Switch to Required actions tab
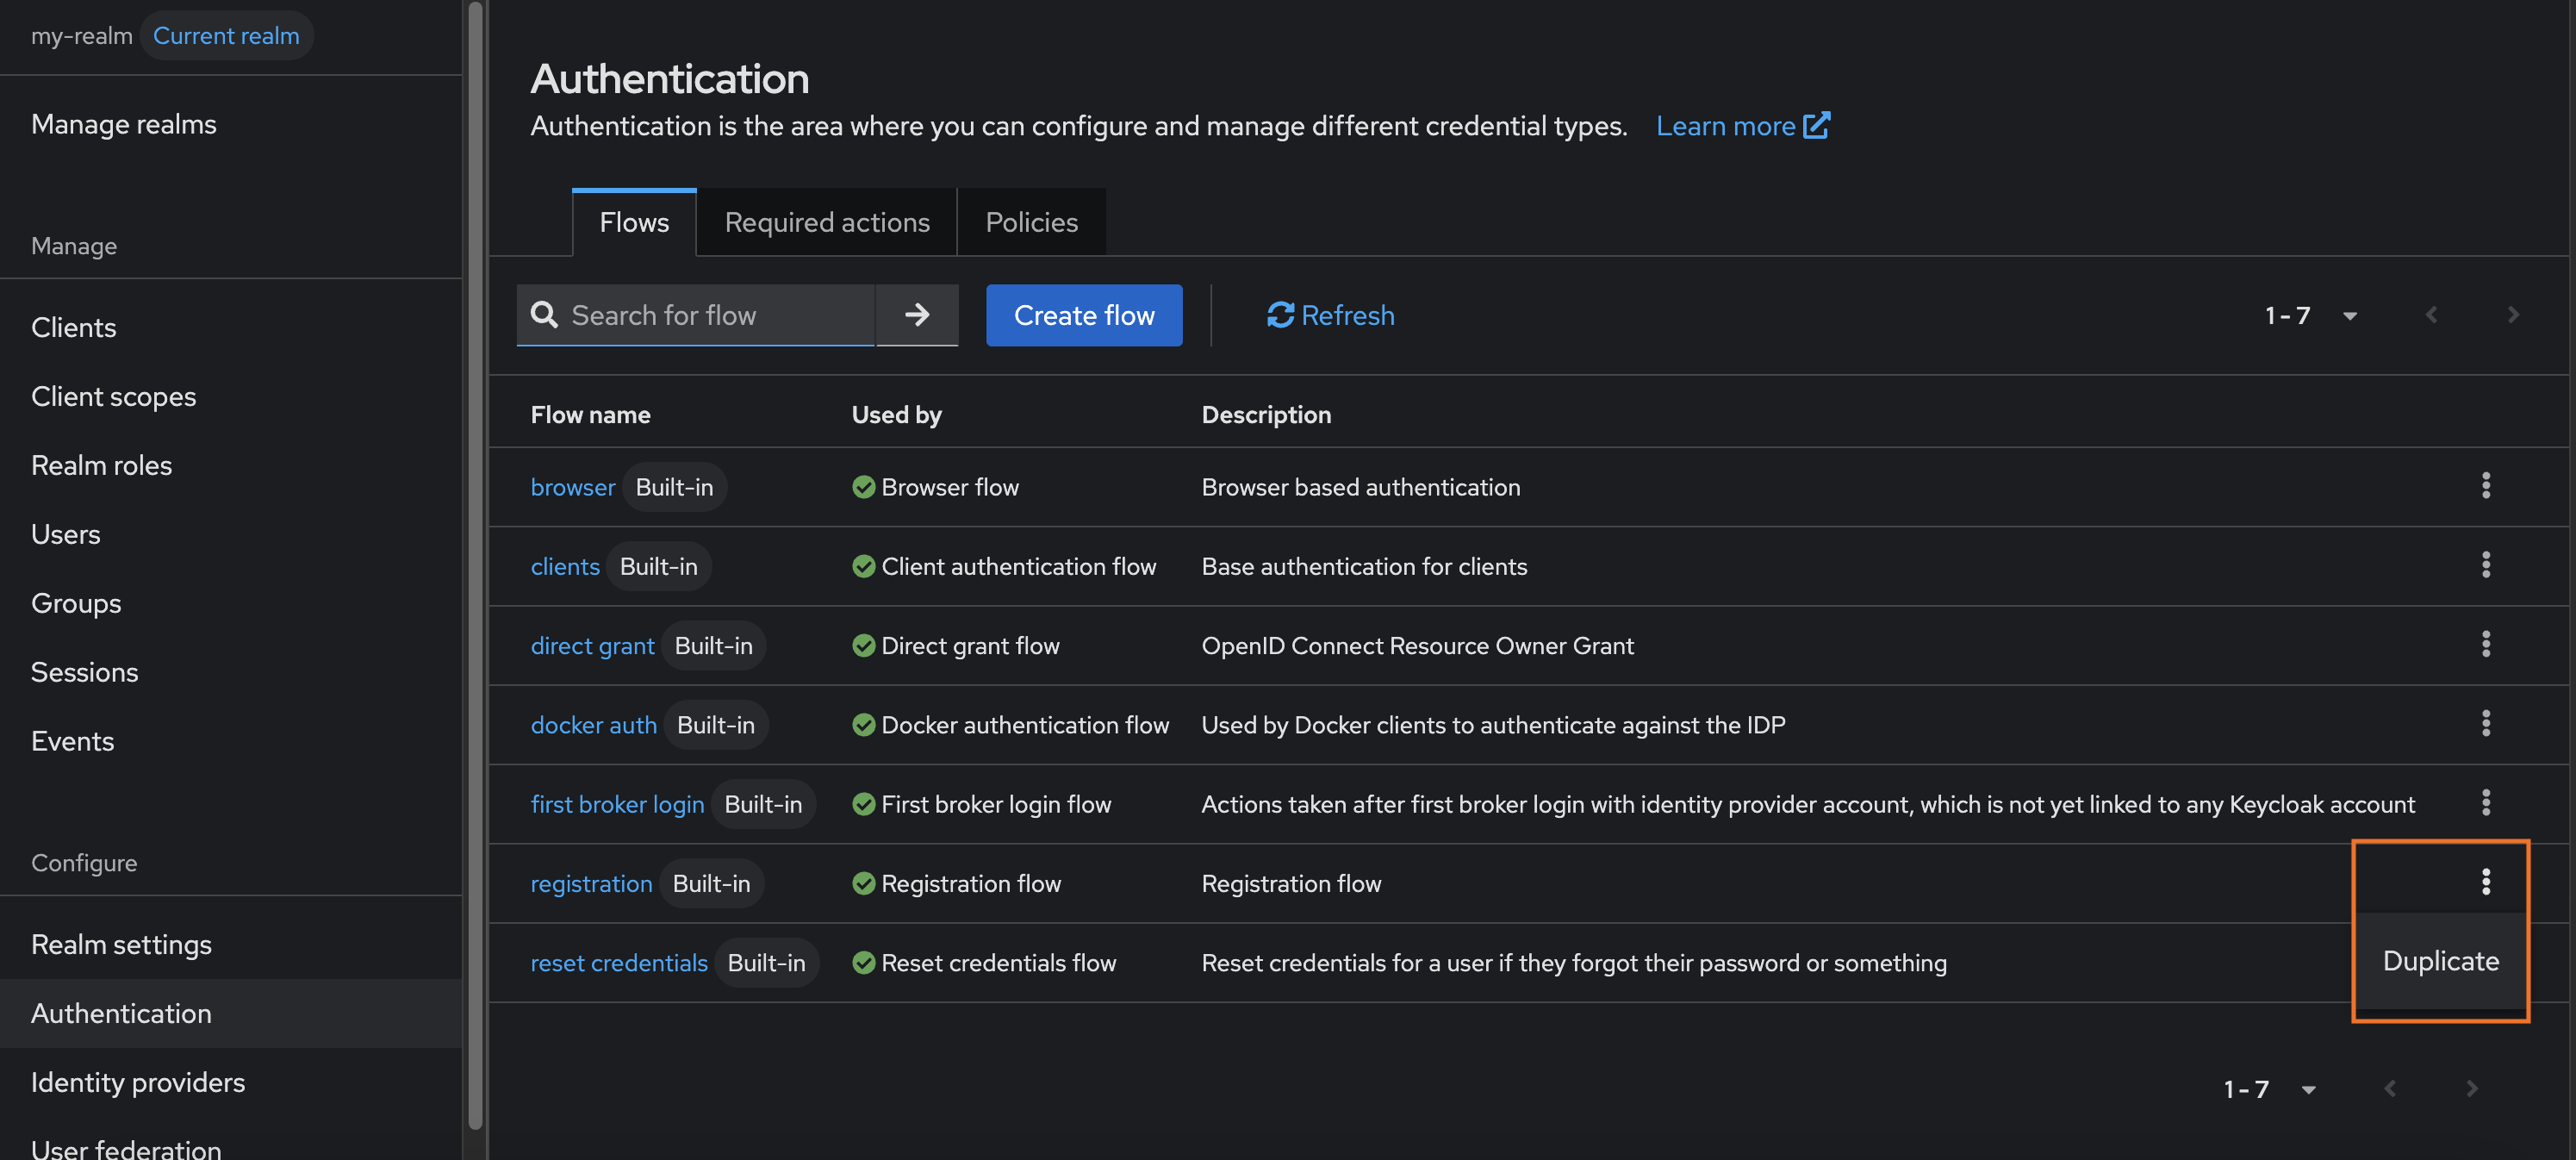Viewport: 2576px width, 1160px height. click(826, 222)
